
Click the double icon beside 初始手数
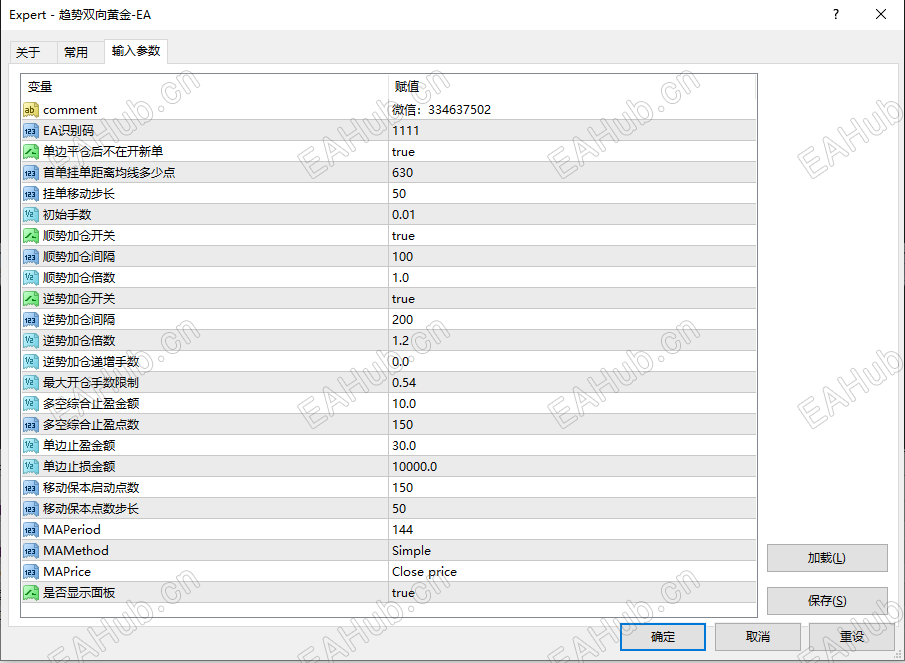pos(31,215)
